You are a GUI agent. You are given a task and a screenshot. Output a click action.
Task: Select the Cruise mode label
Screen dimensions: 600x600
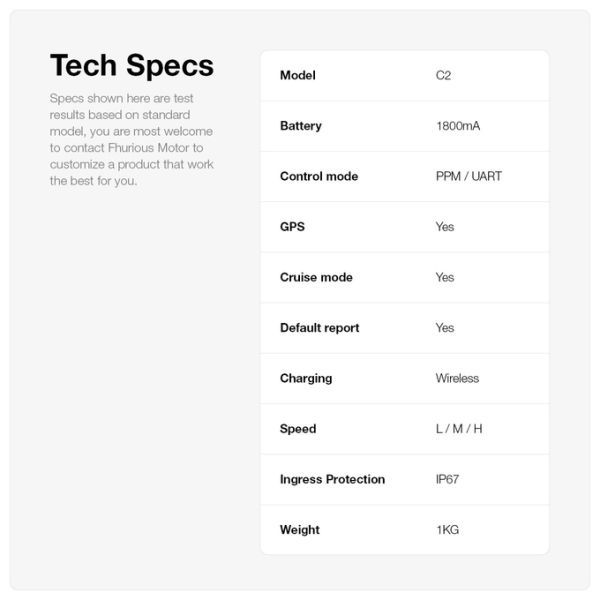316,277
